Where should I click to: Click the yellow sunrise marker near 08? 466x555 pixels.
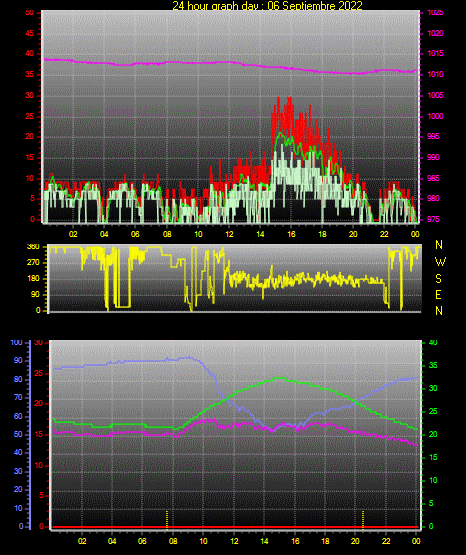tap(167, 520)
